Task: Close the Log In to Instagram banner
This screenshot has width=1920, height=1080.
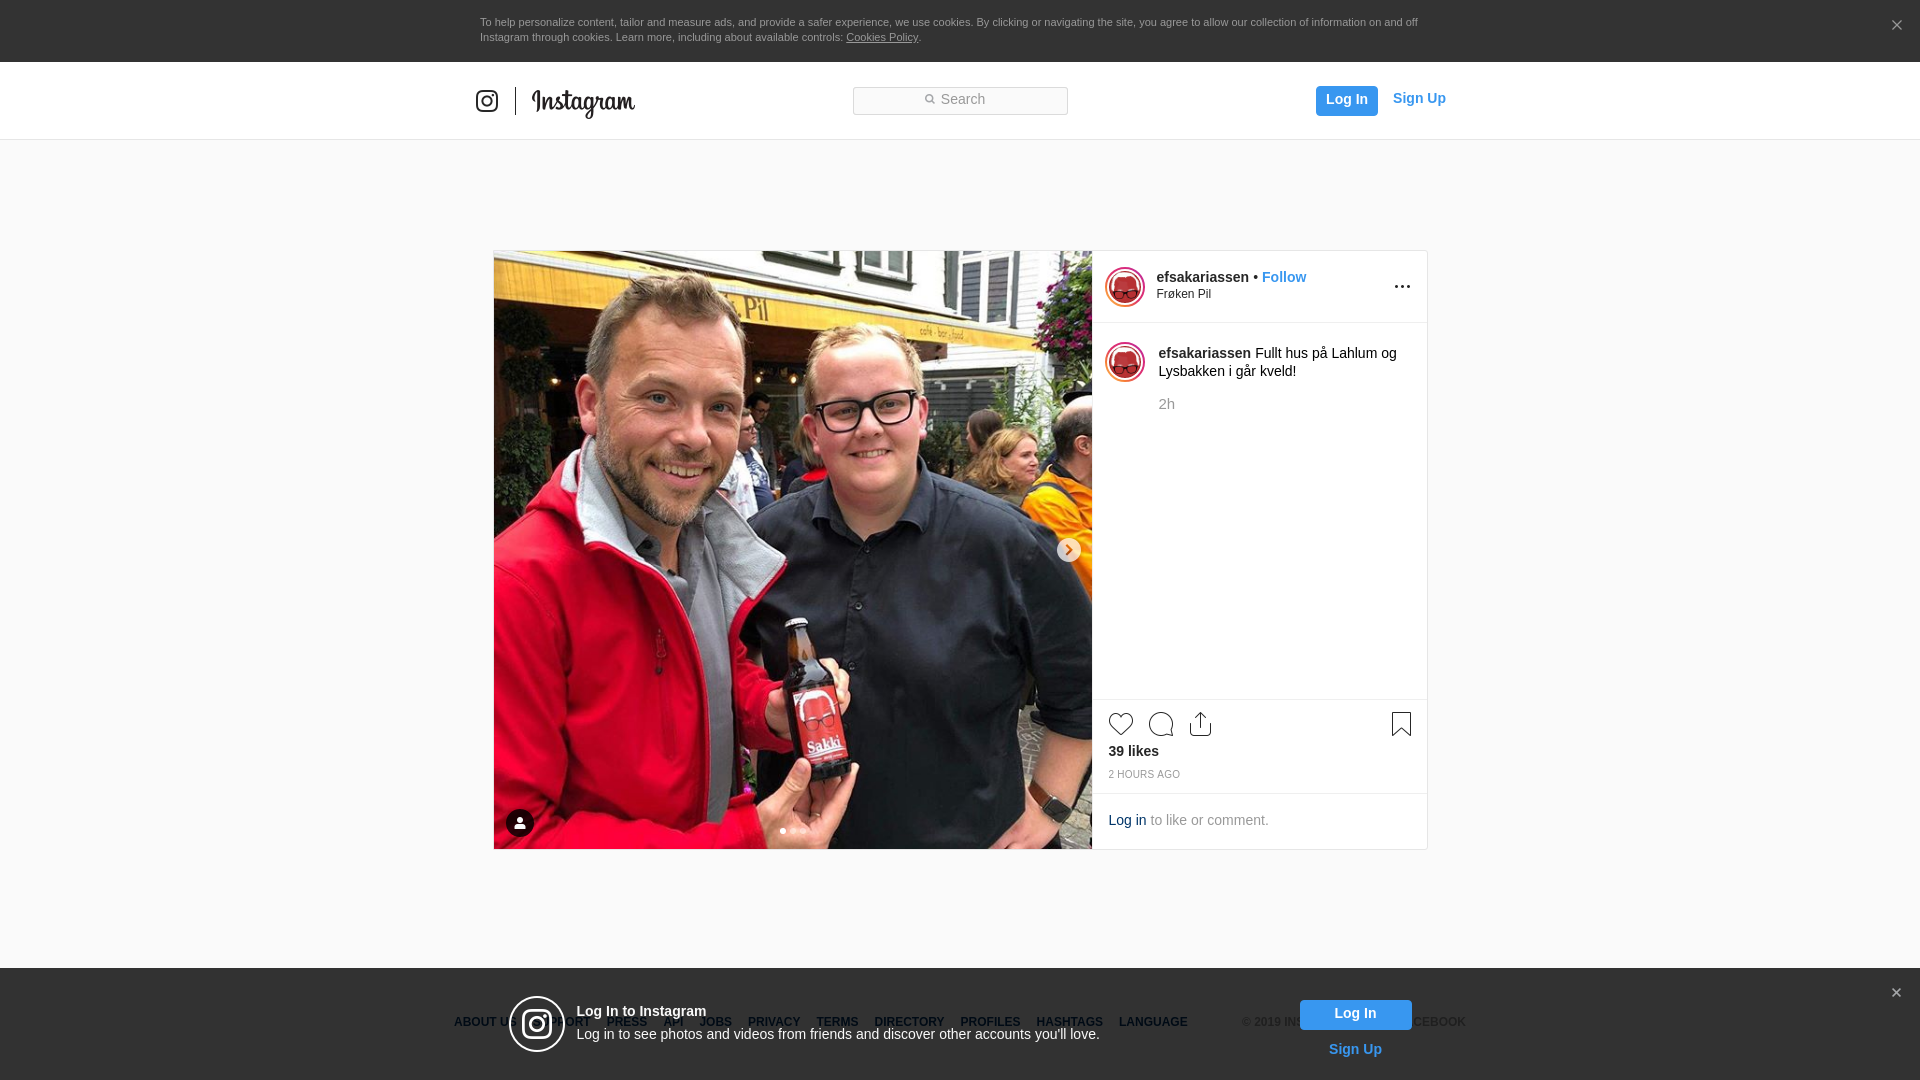Action: point(1896,993)
